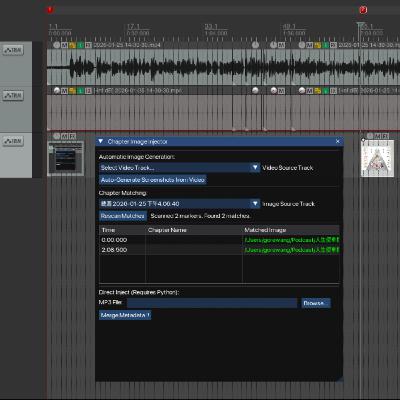This screenshot has width=400, height=400.
Task: Click green icon on last track-one item
Action: tap(326, 45)
